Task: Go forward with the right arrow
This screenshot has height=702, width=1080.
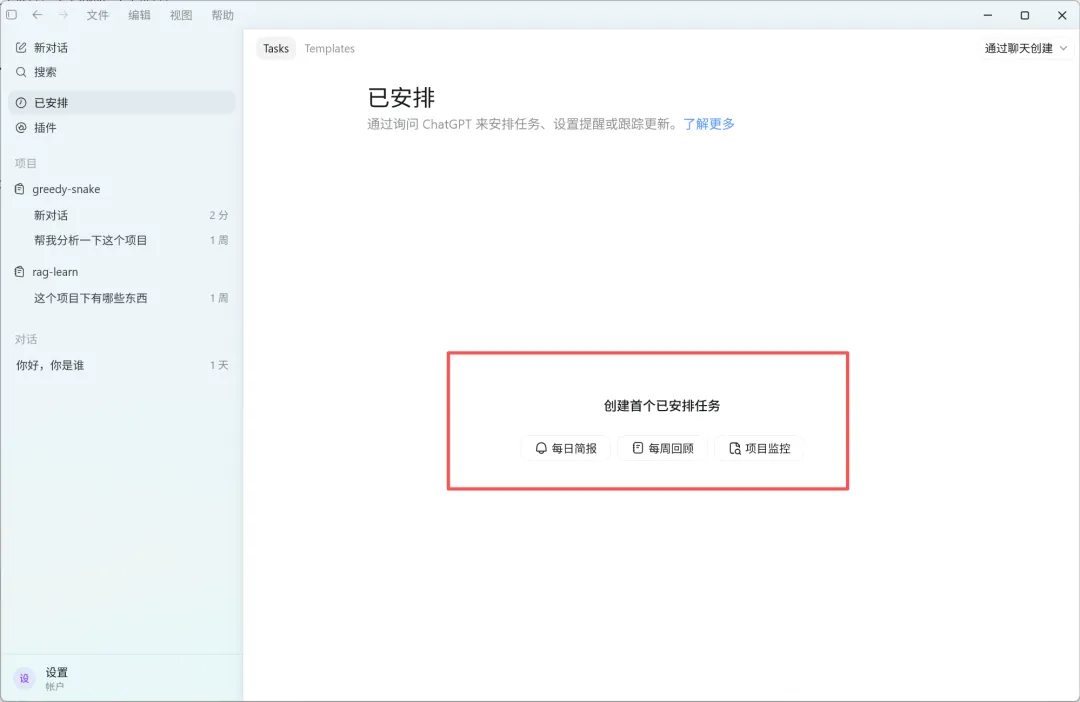Action: point(63,14)
